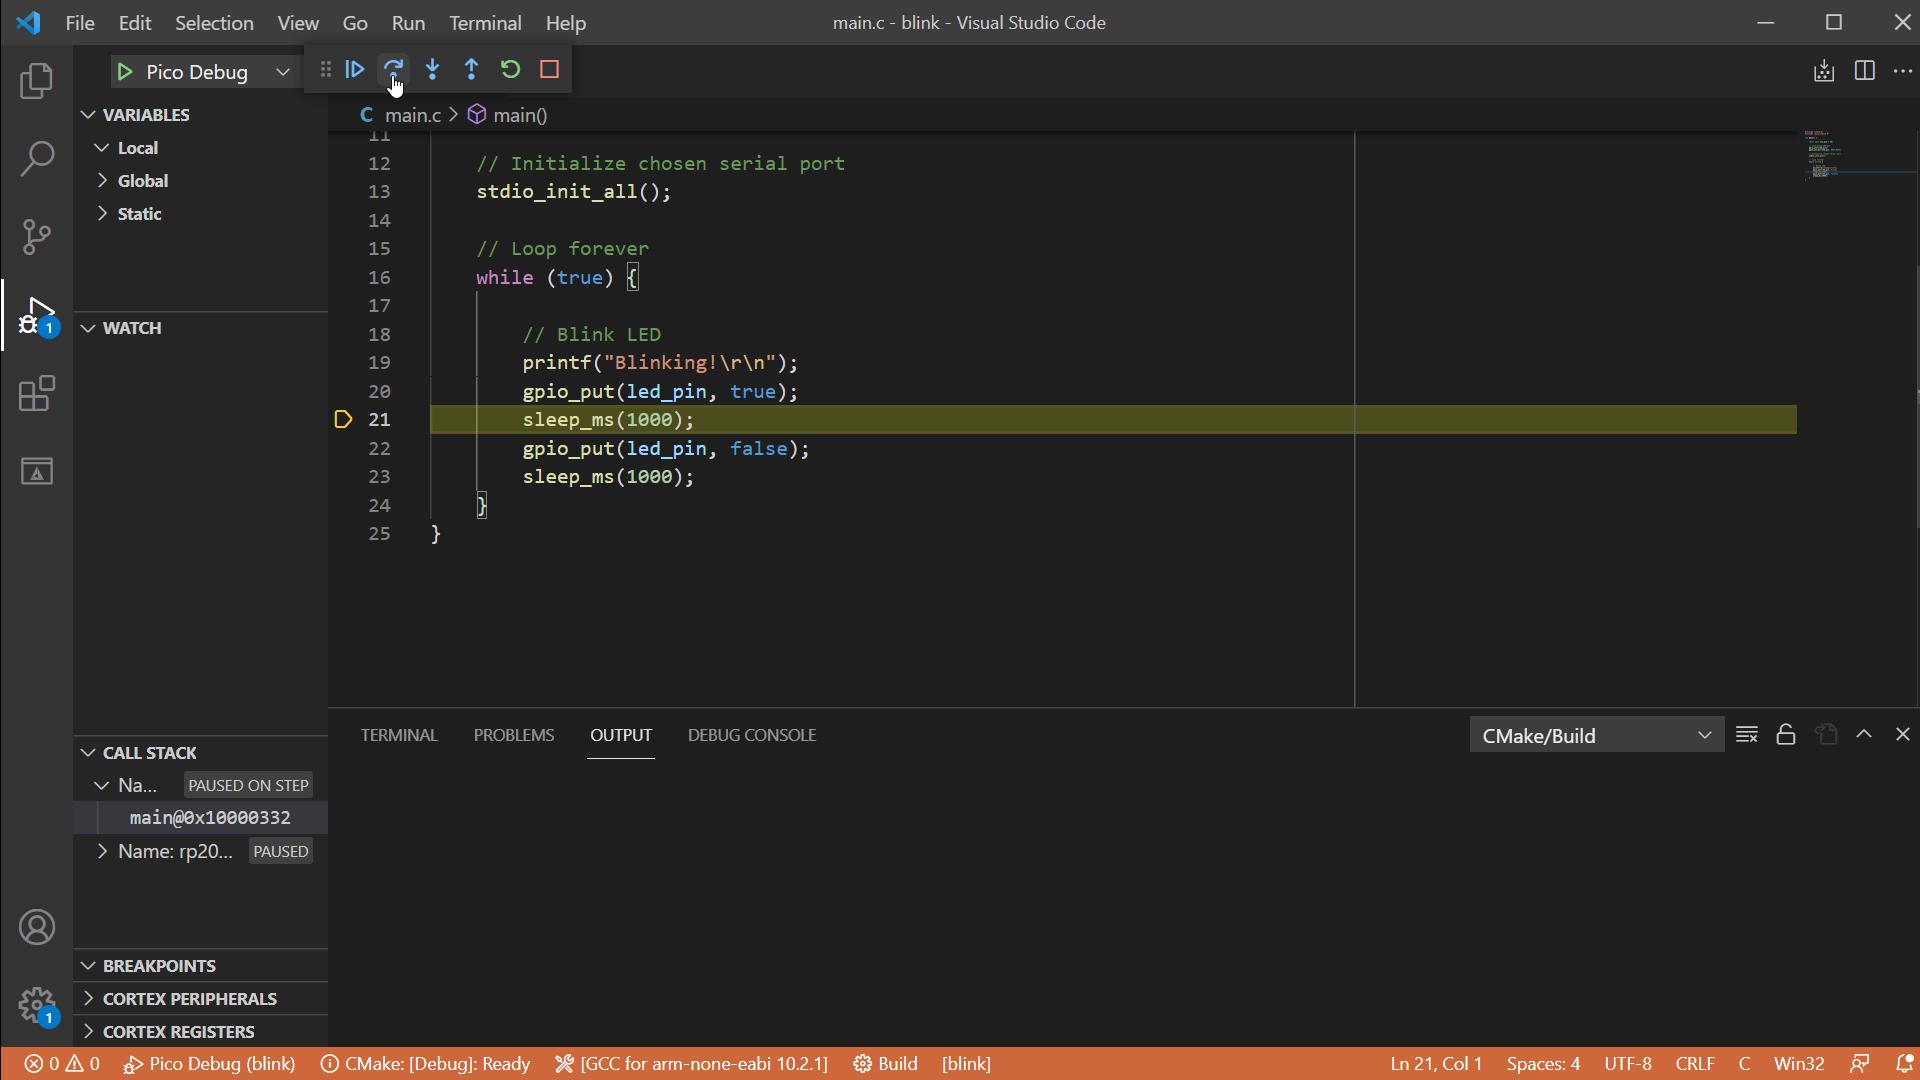Screen dimensions: 1920x1080
Task: Click the Ln 21, Col 1 indicator
Action: tap(1436, 1063)
